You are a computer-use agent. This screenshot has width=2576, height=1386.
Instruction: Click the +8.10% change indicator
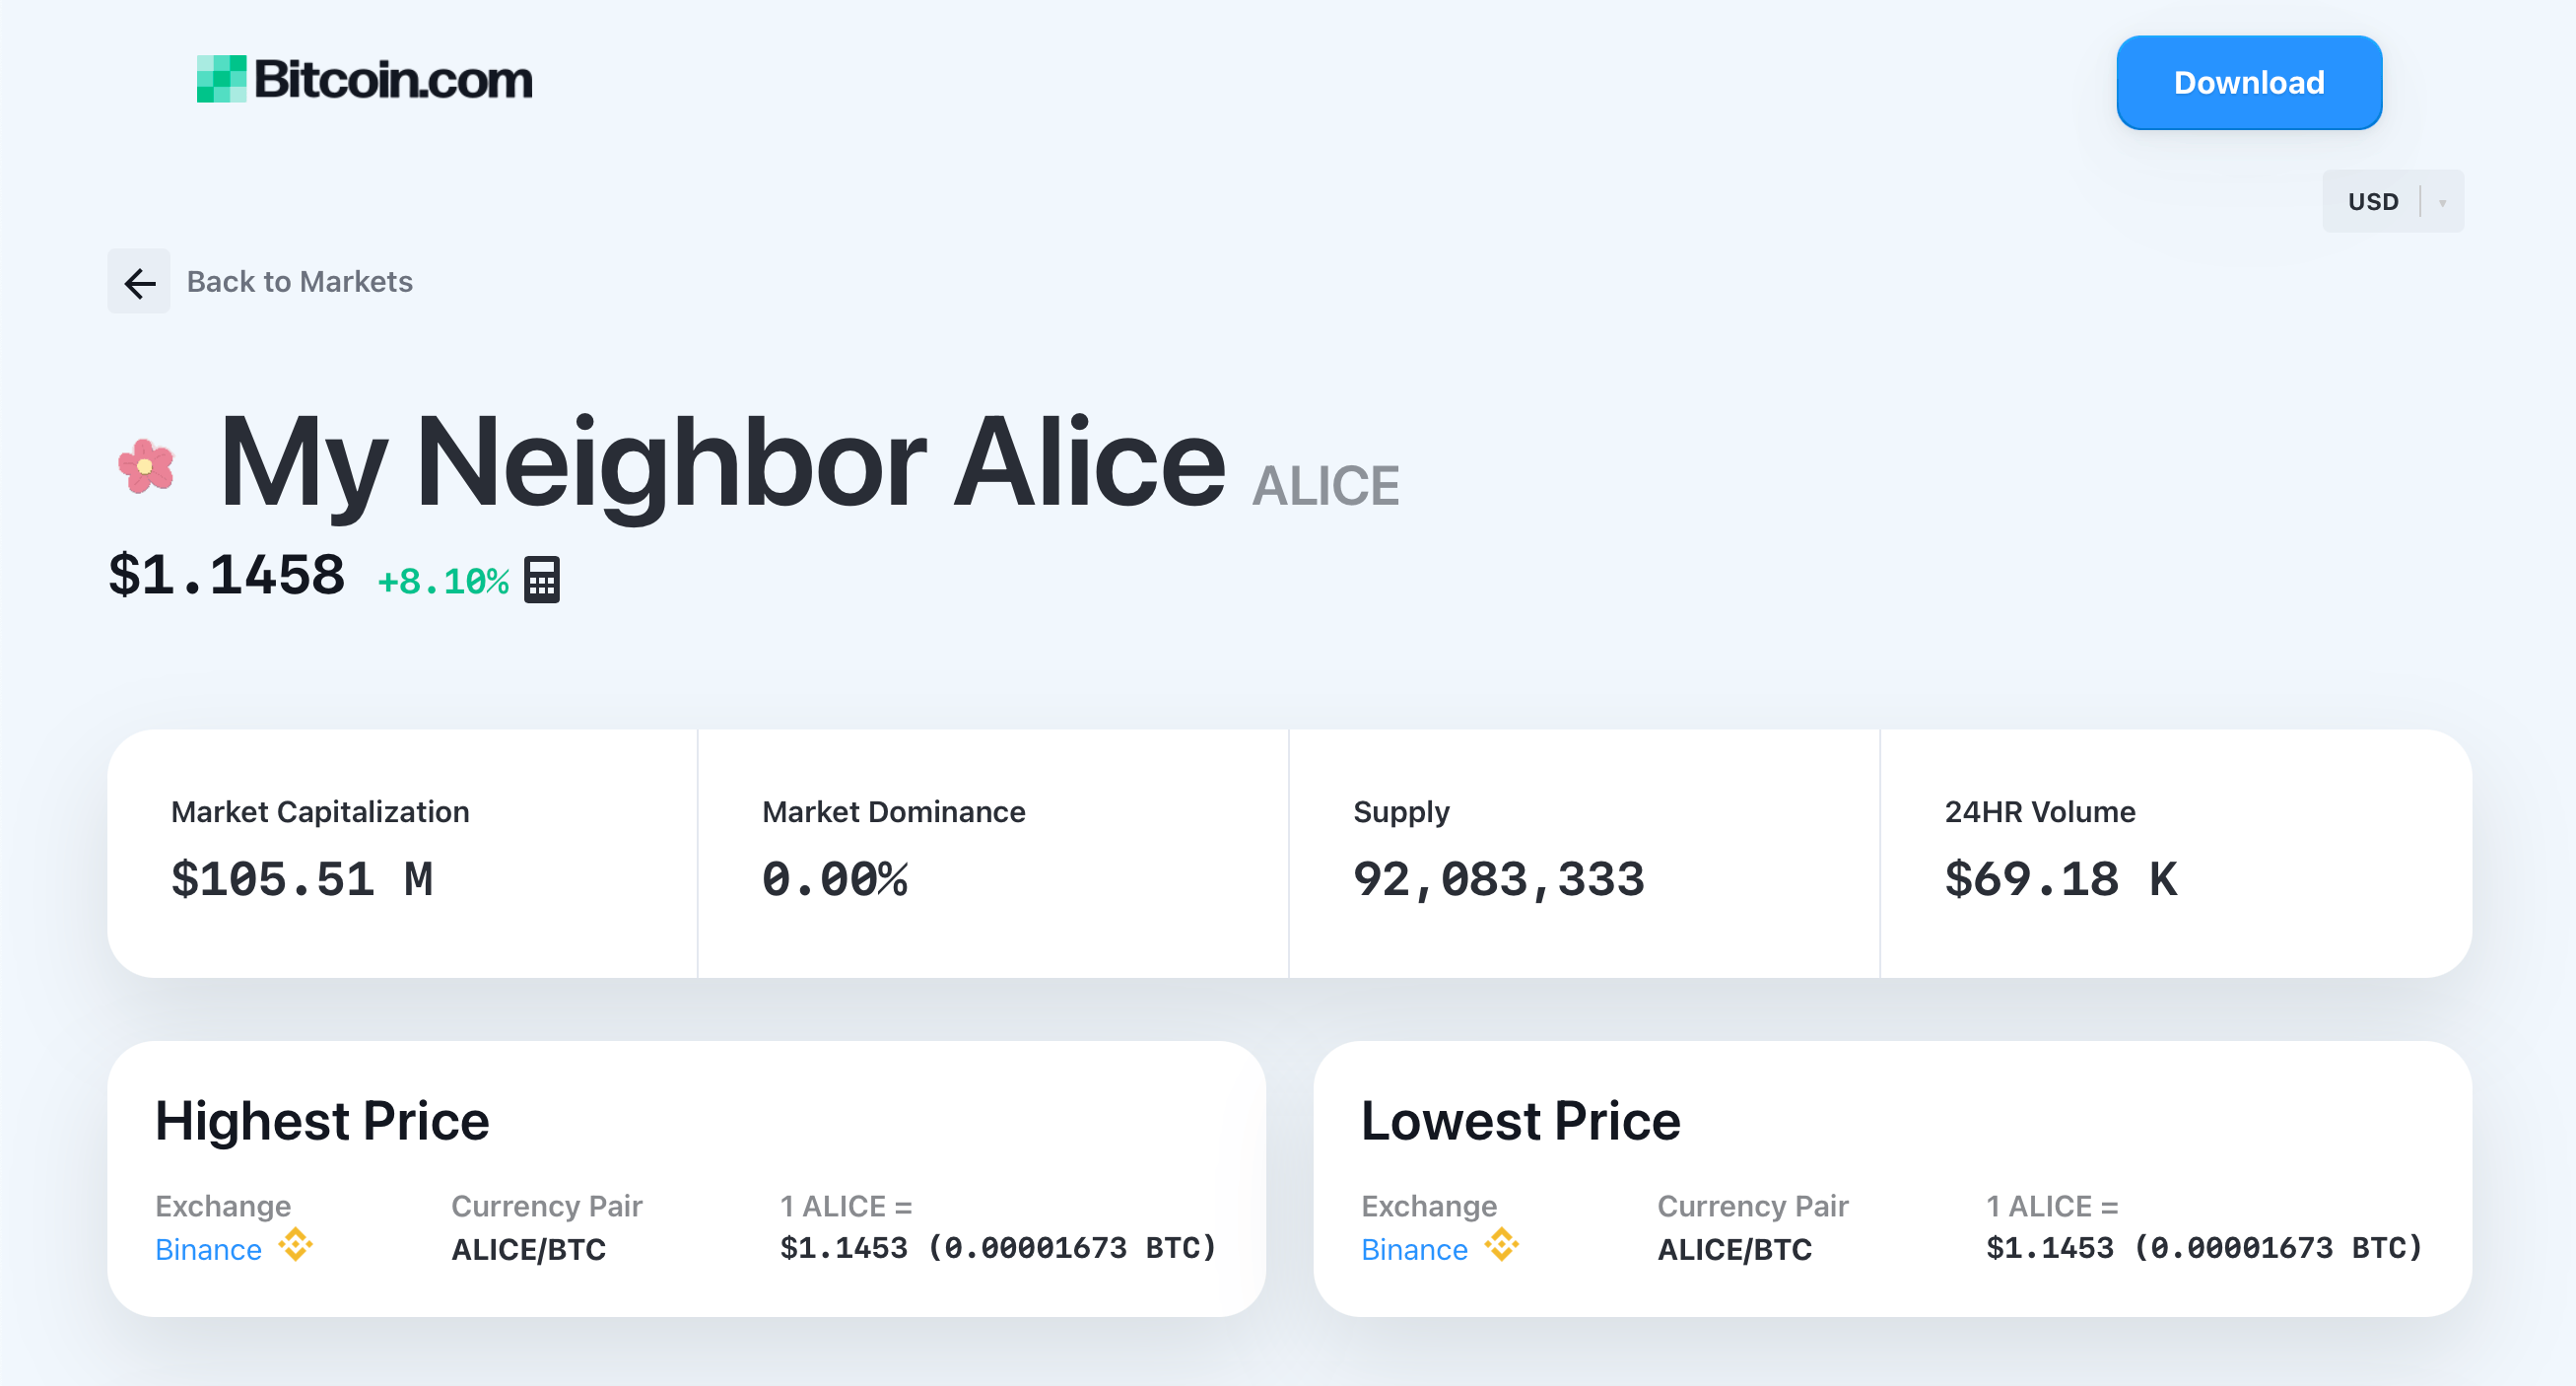click(x=443, y=580)
